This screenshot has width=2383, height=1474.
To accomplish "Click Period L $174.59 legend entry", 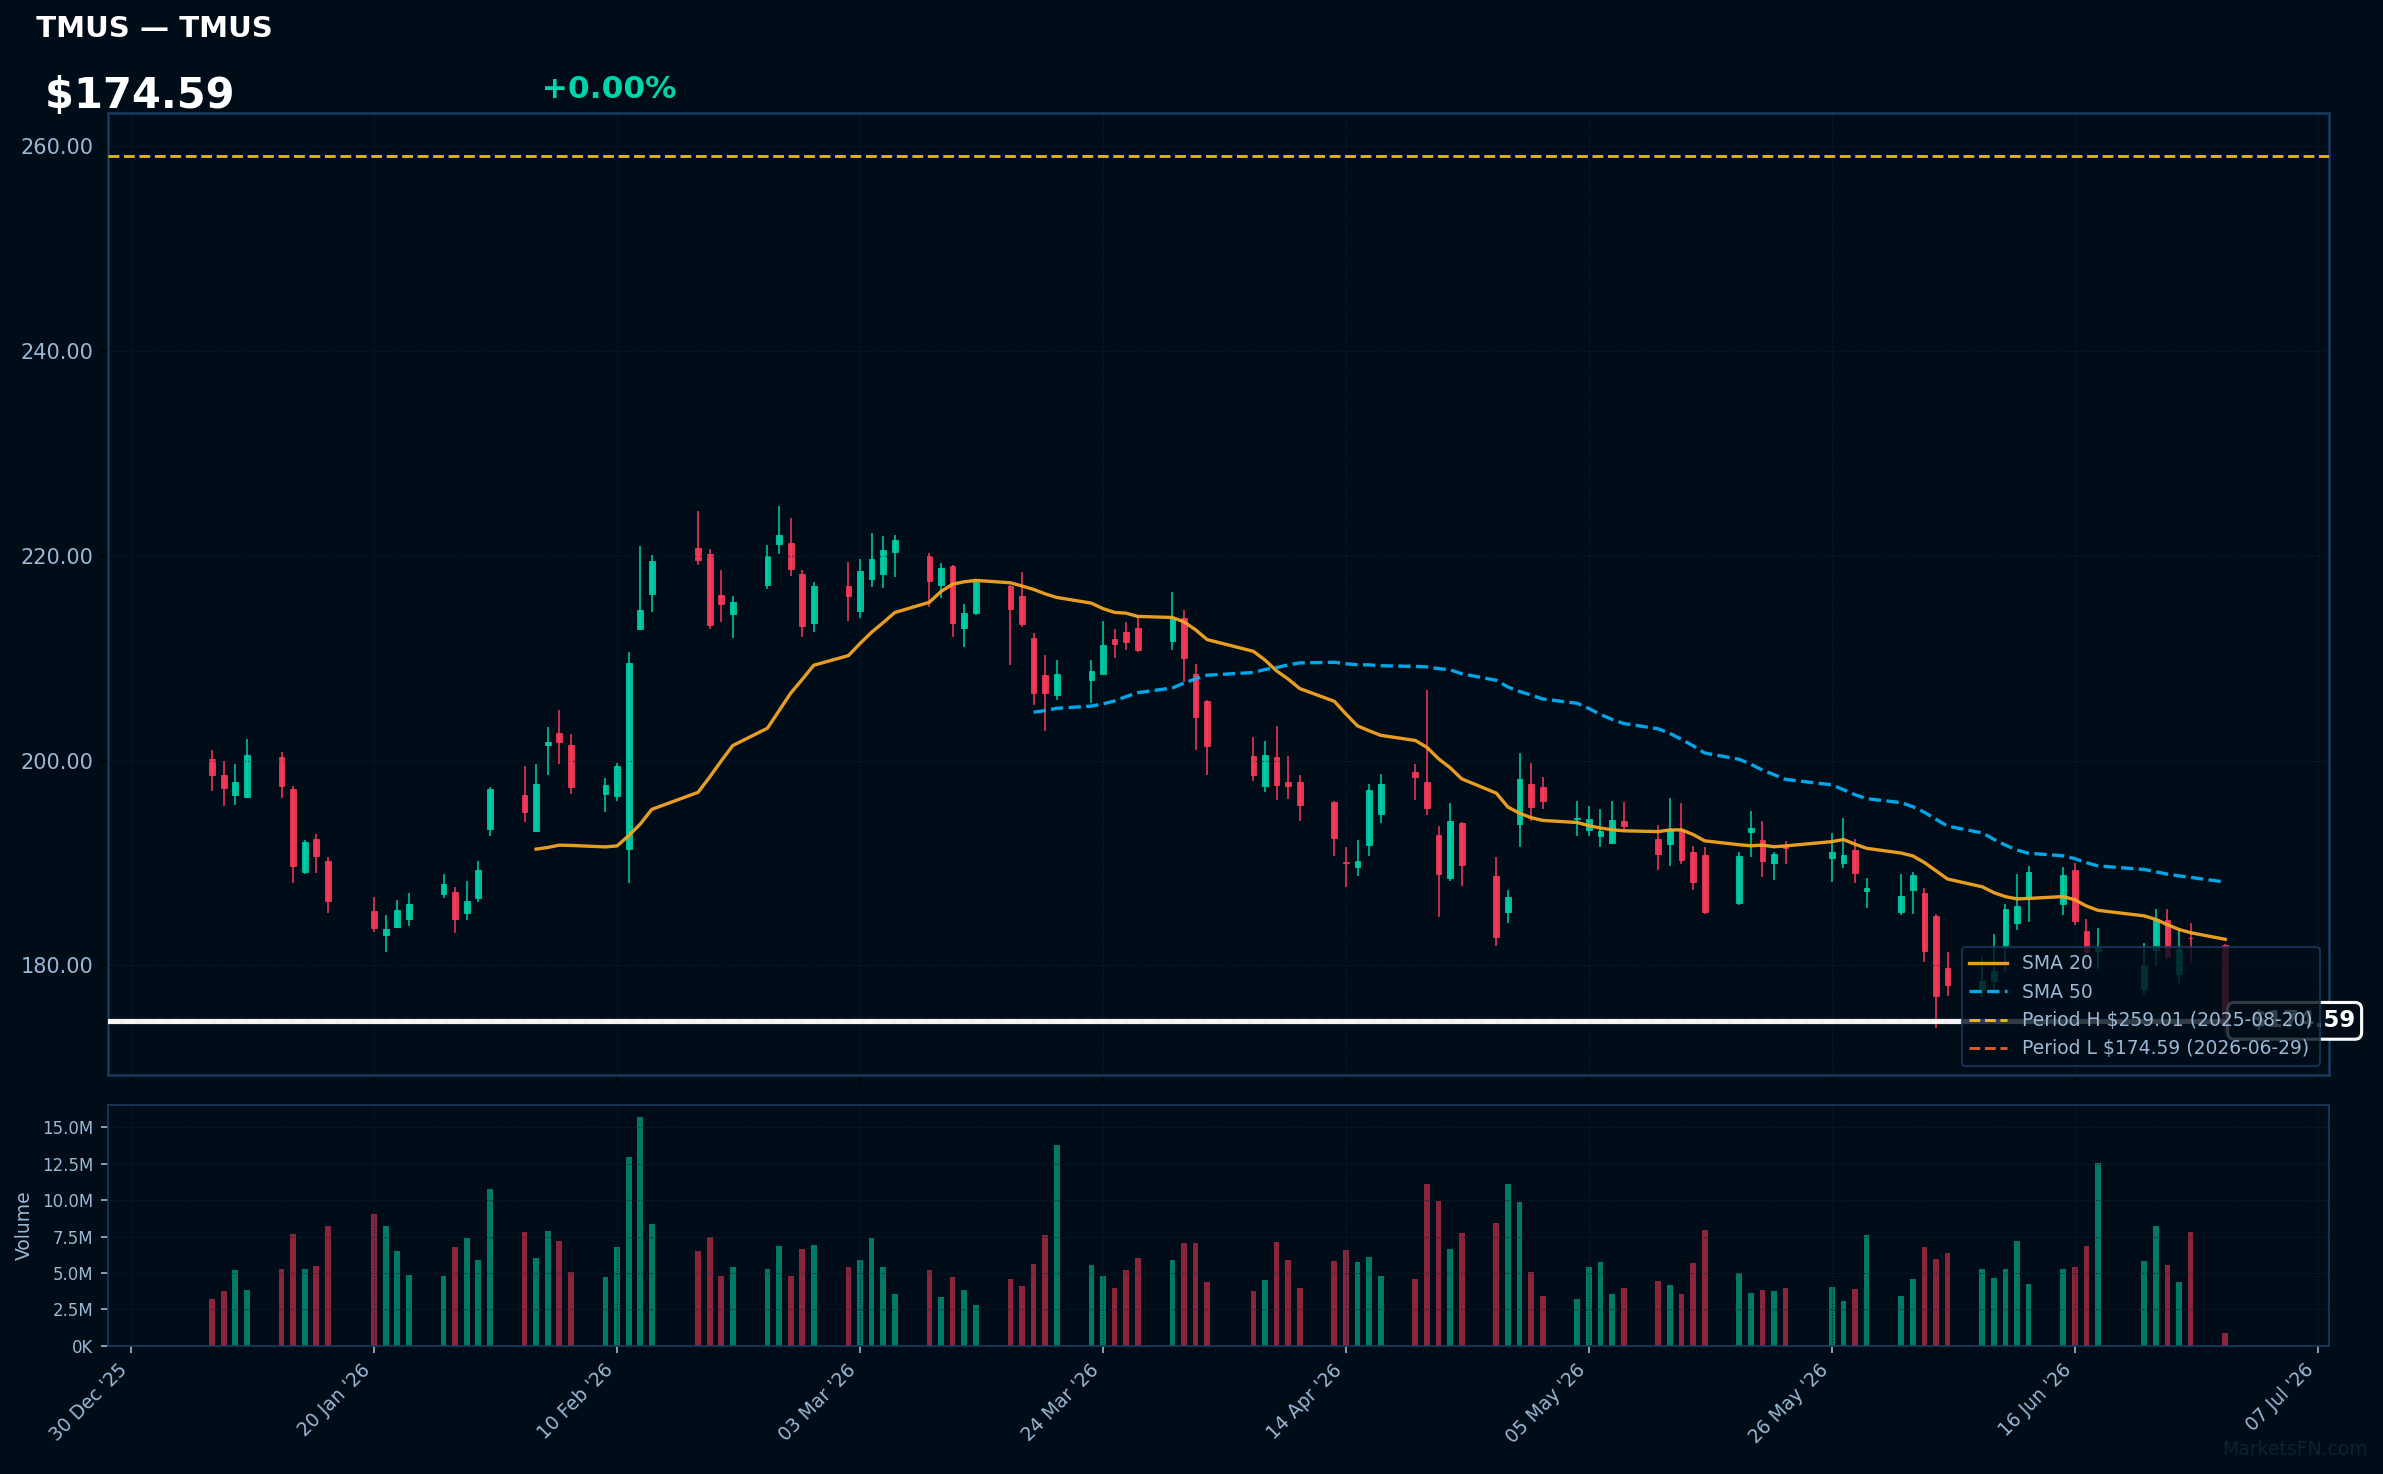I will (x=2138, y=1047).
